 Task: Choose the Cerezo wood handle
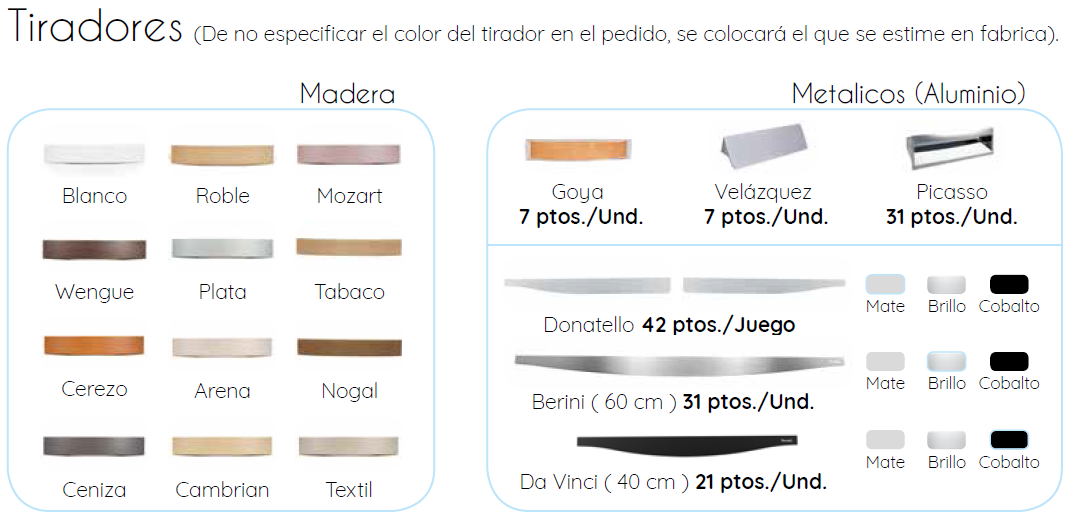[94, 346]
